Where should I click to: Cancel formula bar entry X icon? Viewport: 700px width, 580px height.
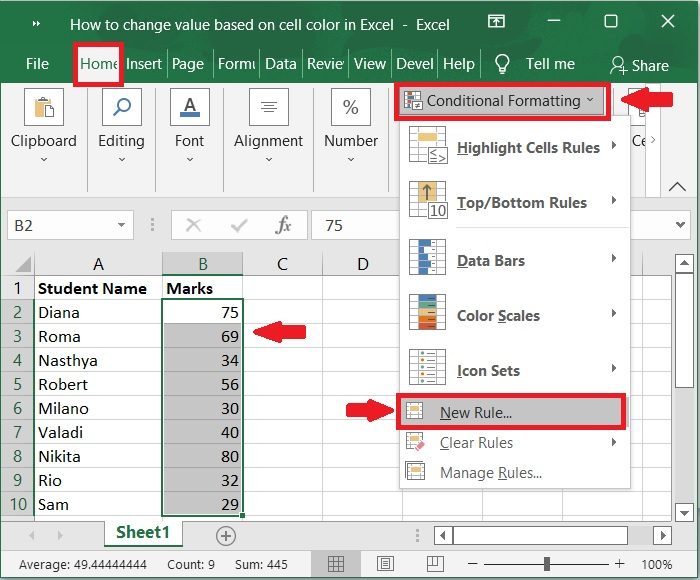pyautogui.click(x=193, y=225)
